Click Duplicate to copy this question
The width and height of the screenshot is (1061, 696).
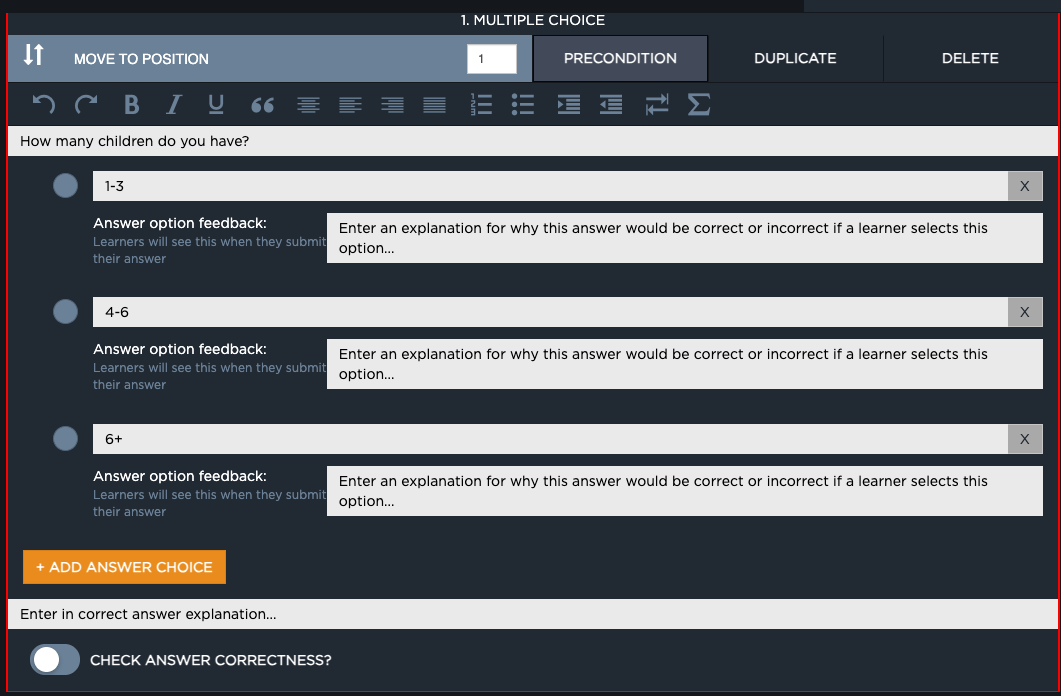(795, 58)
